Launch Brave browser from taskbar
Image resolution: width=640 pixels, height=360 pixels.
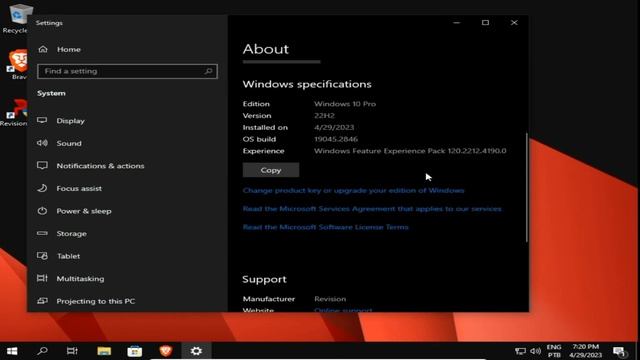click(x=165, y=351)
